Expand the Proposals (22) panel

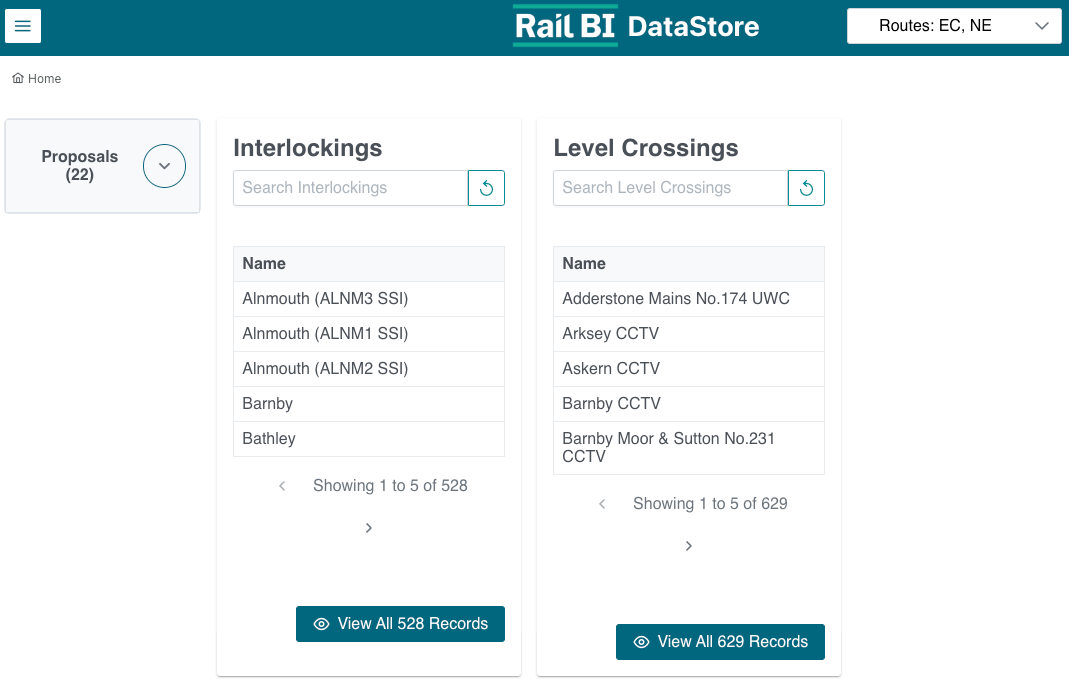pos(164,166)
